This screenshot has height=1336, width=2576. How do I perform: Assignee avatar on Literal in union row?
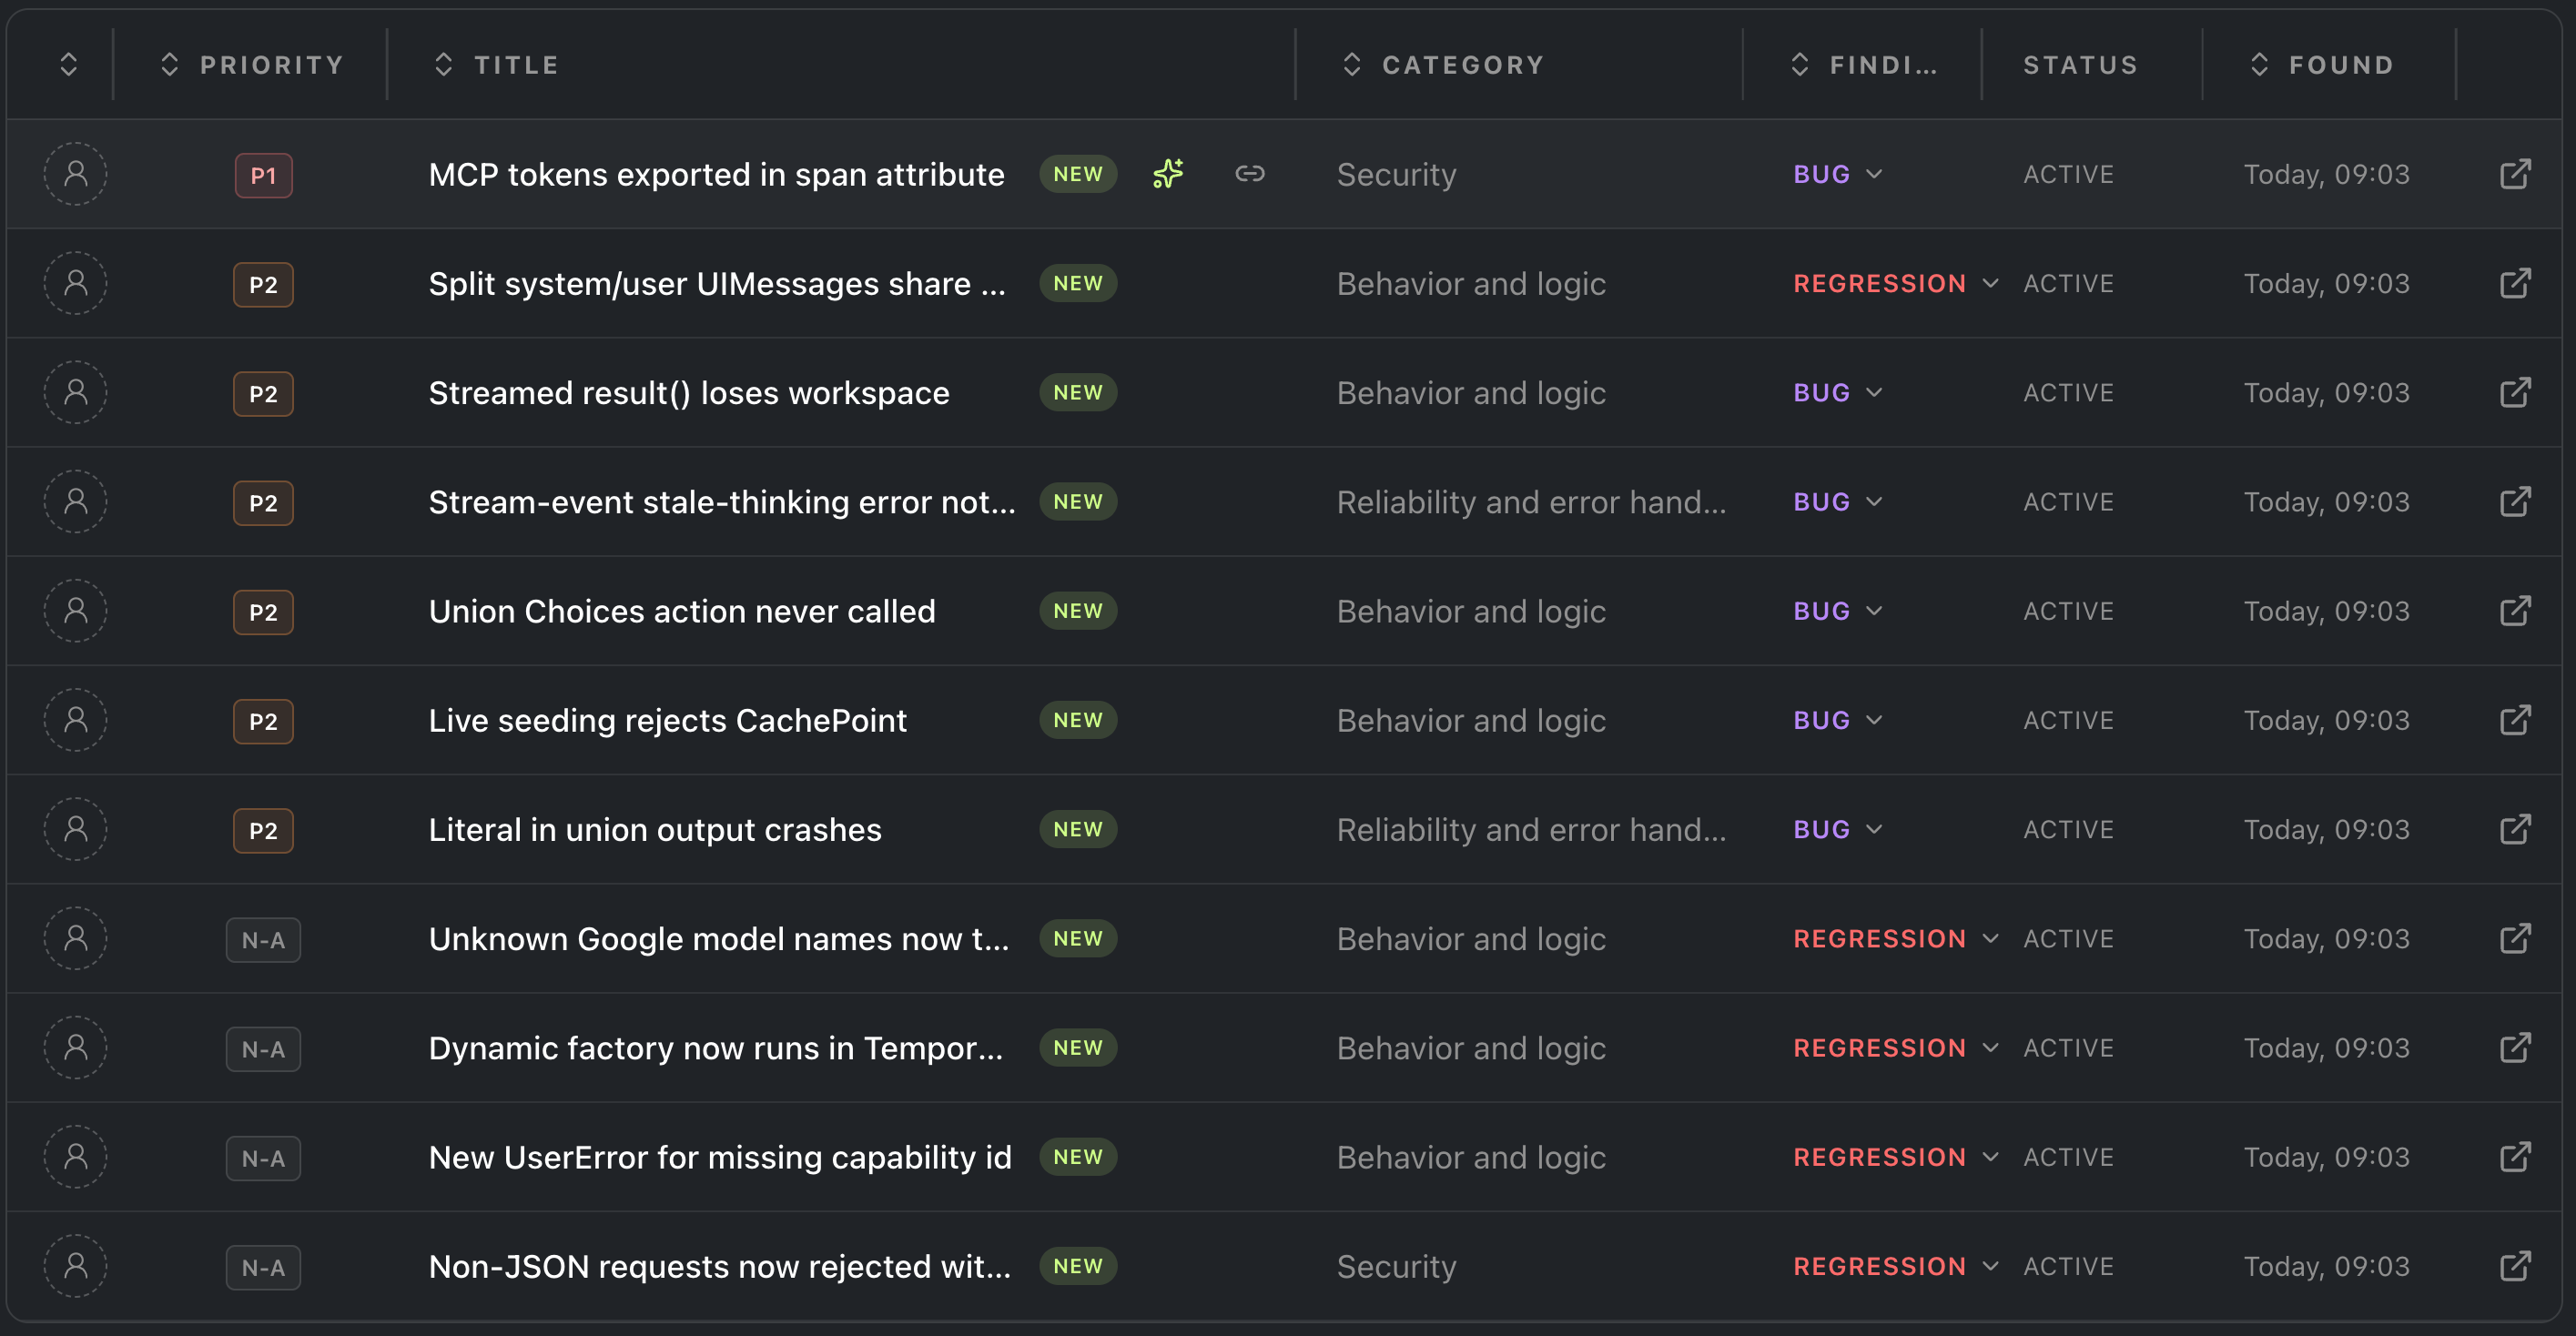tap(76, 829)
